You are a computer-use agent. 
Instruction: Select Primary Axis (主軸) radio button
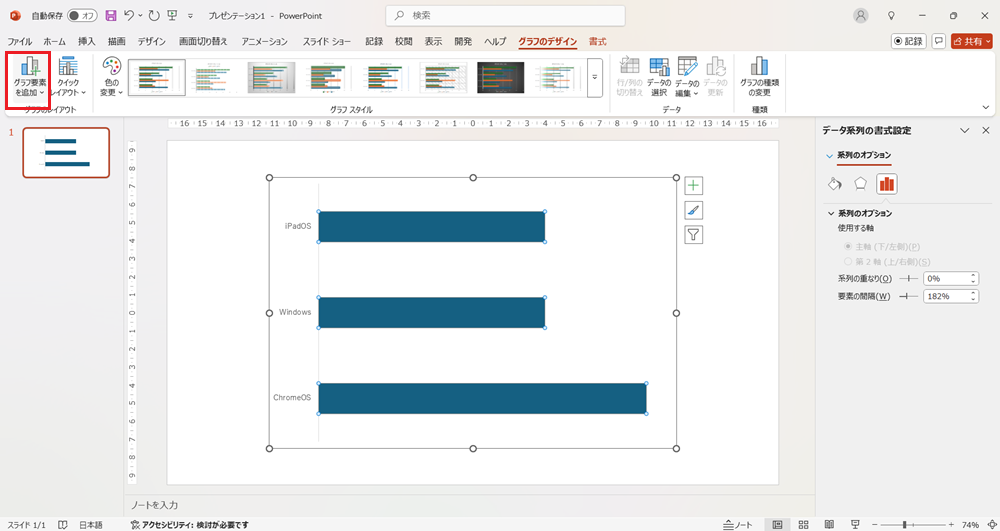point(848,246)
